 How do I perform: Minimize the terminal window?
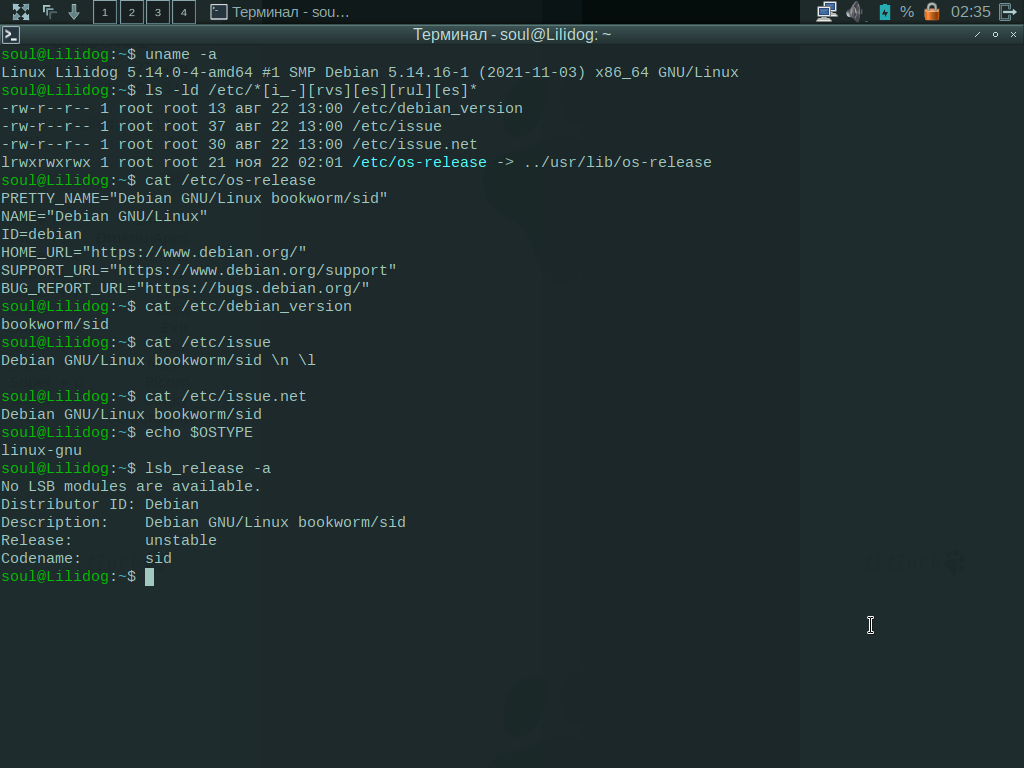(x=978, y=35)
